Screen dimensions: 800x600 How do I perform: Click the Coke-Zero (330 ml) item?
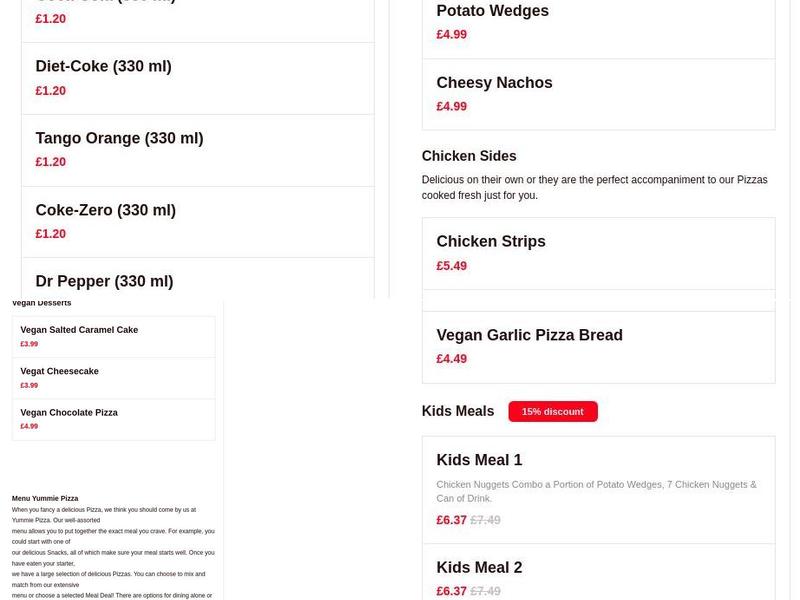click(x=105, y=210)
